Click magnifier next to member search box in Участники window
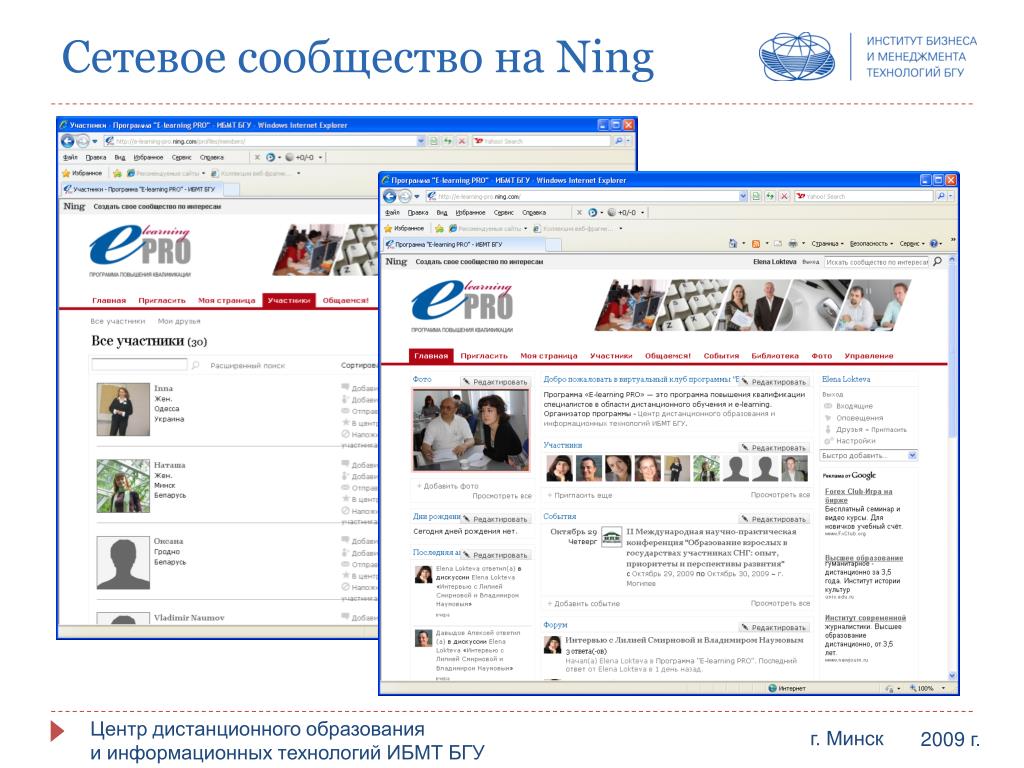Screen dimensions: 1024x768 (195, 365)
